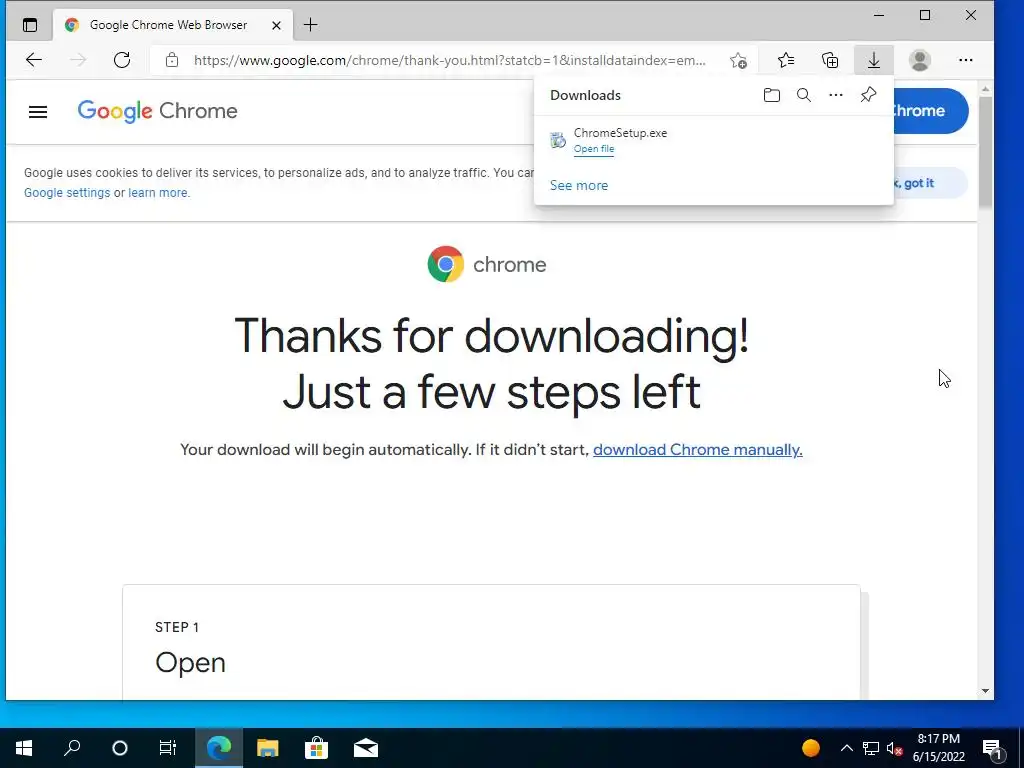Pin the Downloads panel
This screenshot has width=1024, height=768.
[x=868, y=95]
